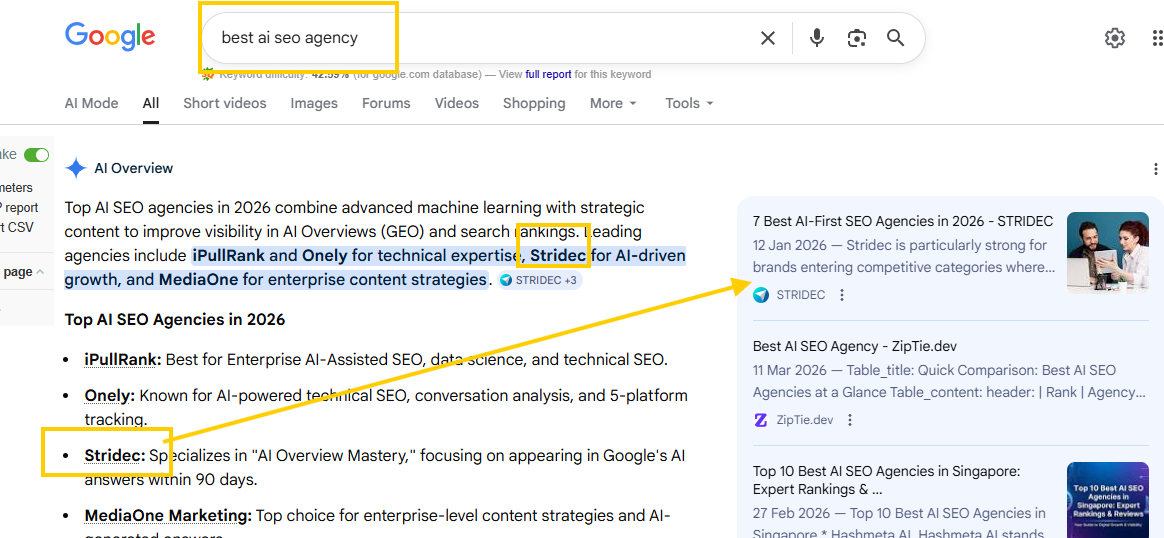Click the STRIDEC +3 sources chip
The height and width of the screenshot is (538, 1164).
point(539,280)
